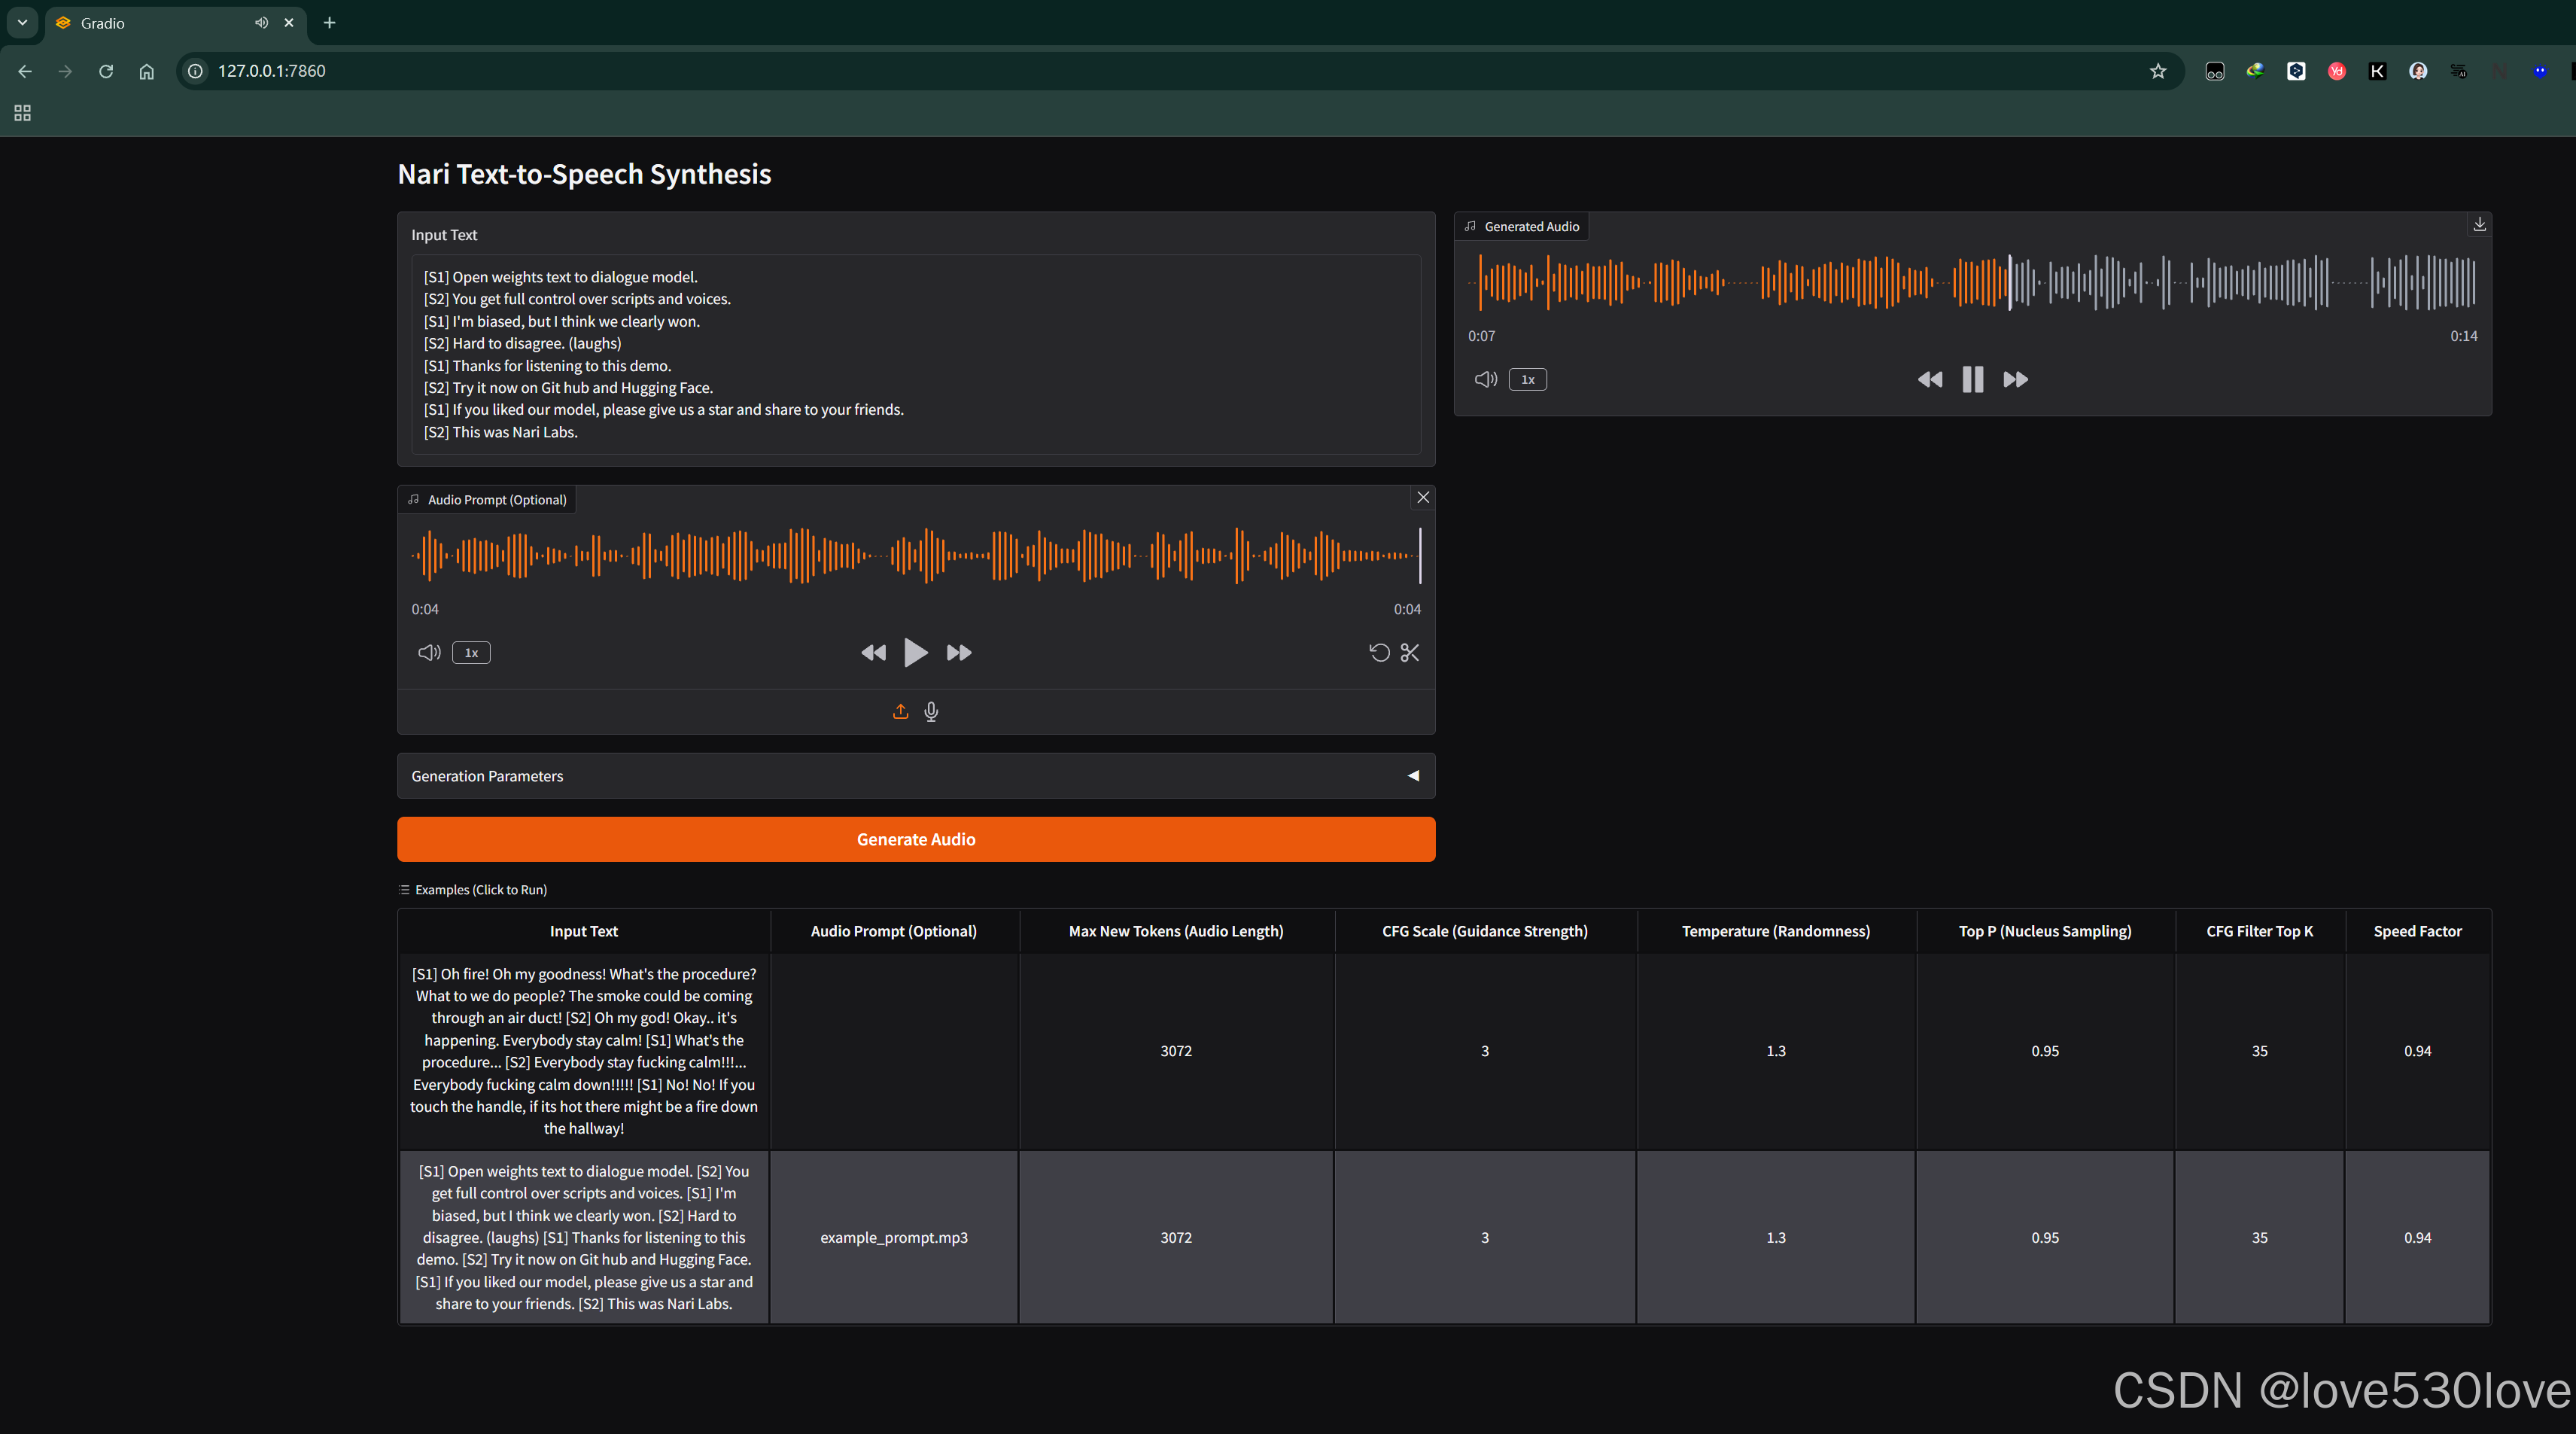The width and height of the screenshot is (2576, 1434).
Task: Click the Input Text box
Action: 915,354
